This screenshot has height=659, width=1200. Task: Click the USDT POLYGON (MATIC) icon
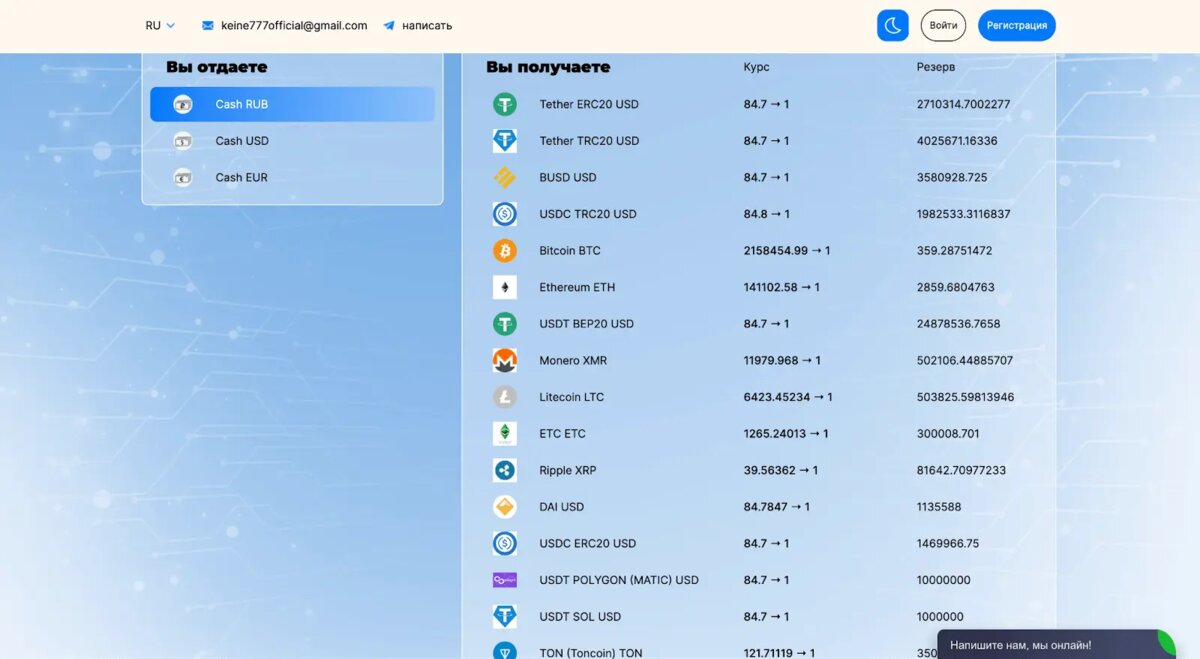click(504, 580)
